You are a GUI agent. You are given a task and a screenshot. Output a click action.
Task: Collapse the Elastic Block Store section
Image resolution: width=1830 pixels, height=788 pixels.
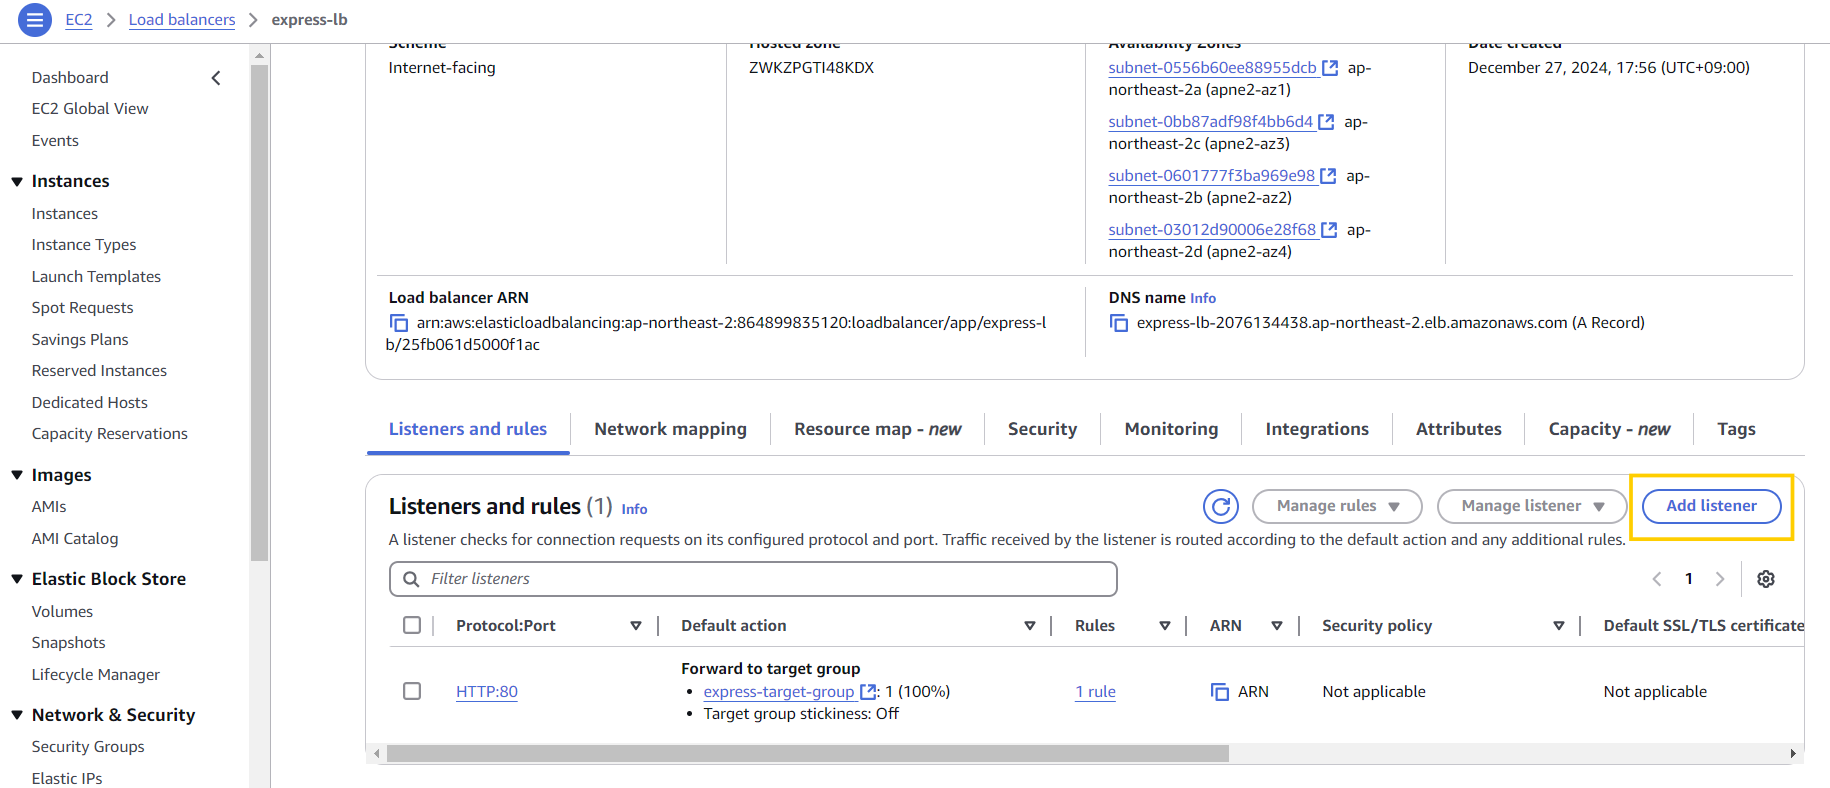click(x=17, y=579)
